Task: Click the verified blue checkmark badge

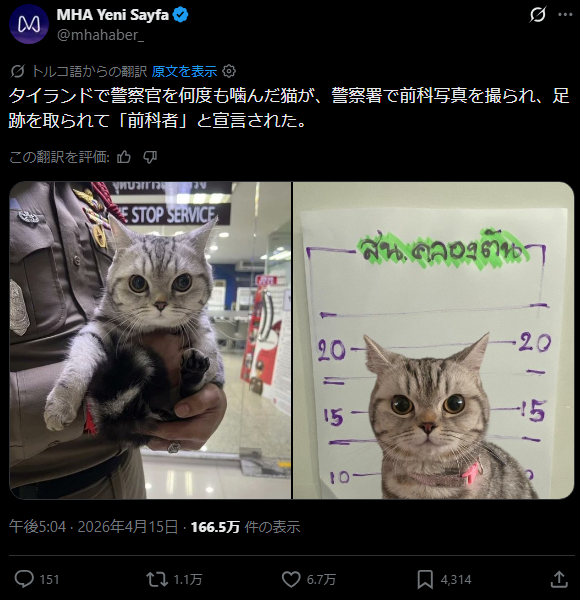Action: tap(181, 15)
